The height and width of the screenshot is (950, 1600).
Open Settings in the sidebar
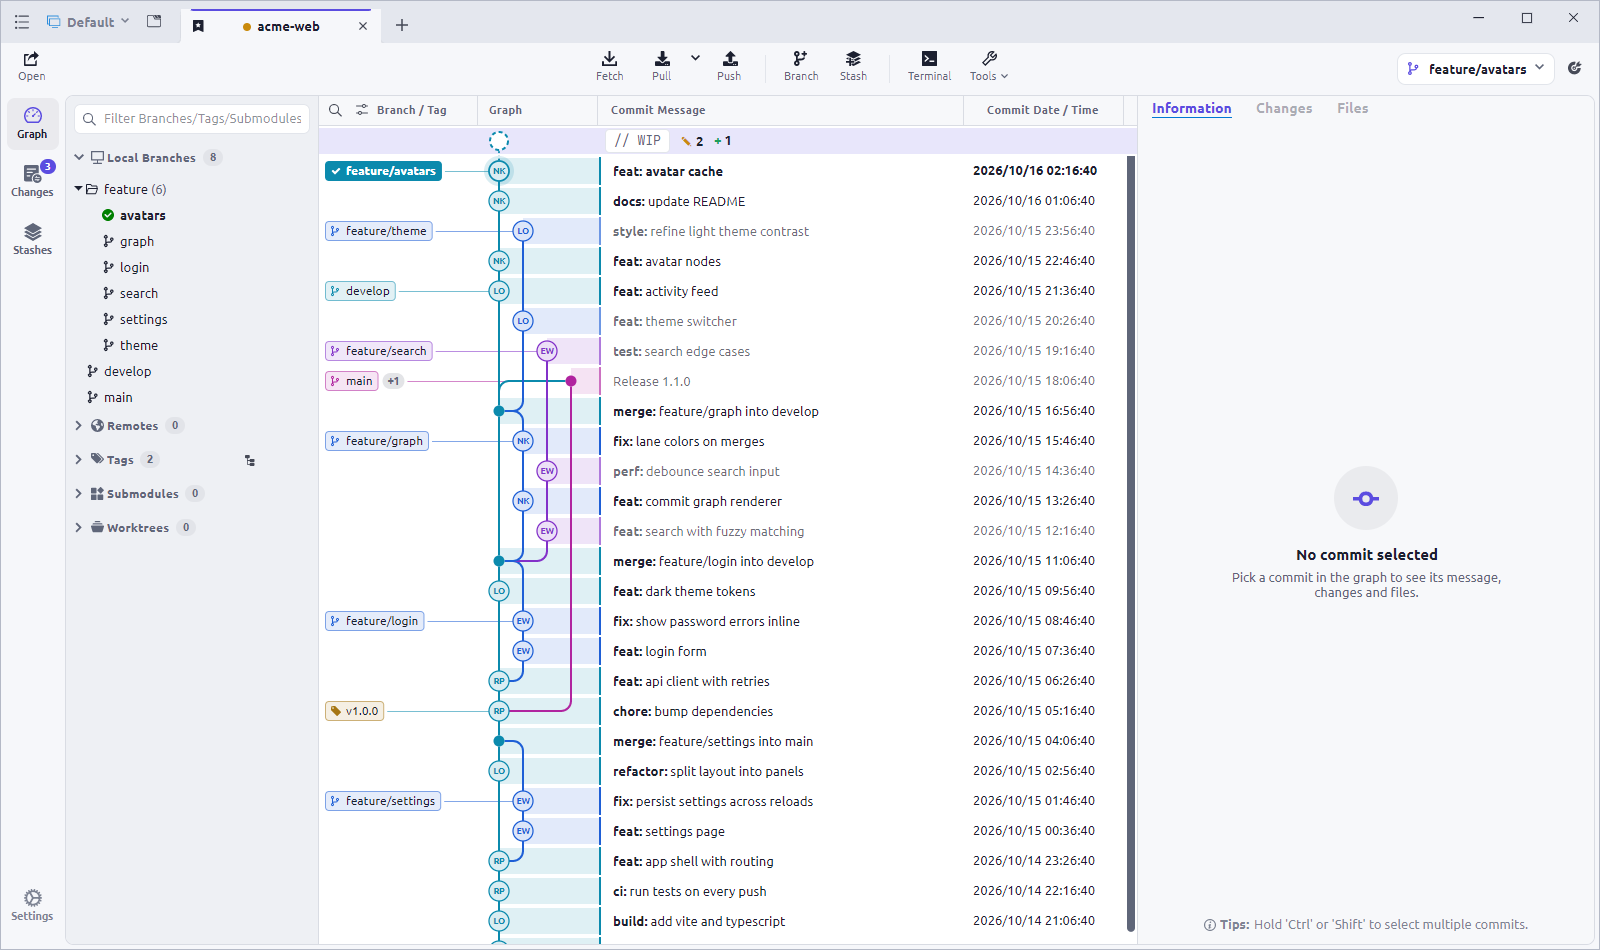coord(32,905)
